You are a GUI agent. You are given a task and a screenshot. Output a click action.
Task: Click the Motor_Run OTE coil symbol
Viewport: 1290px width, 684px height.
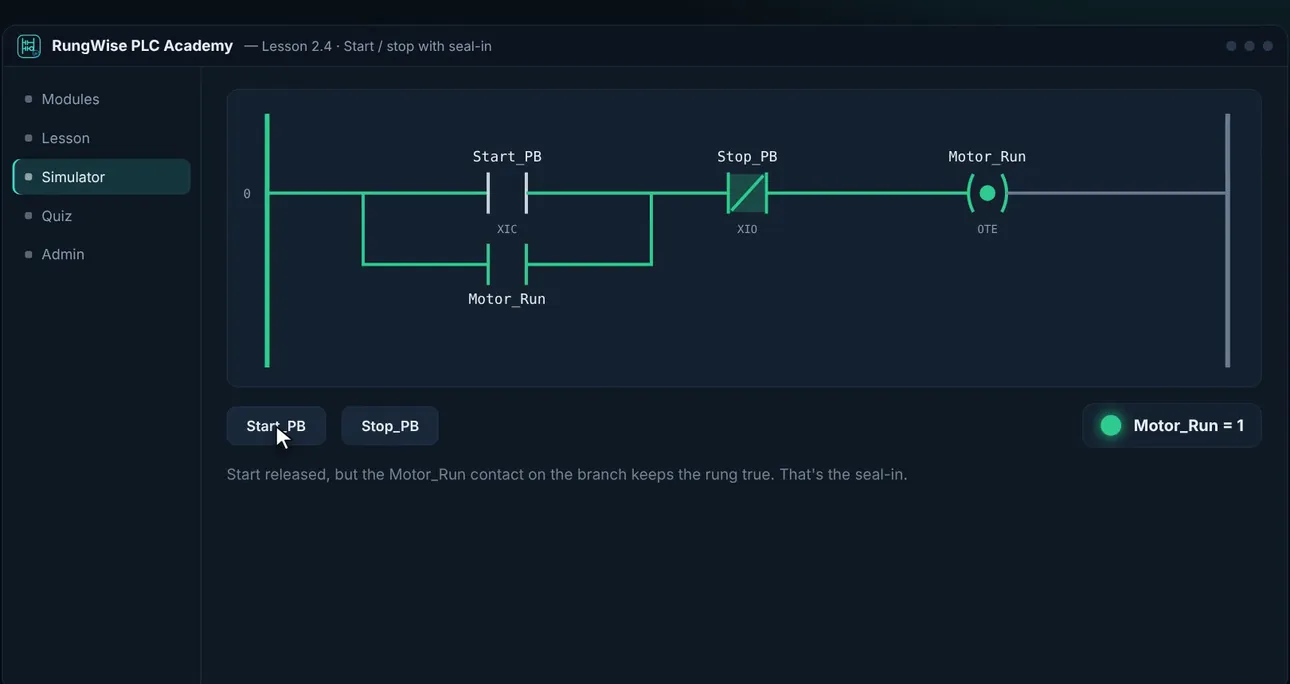click(987, 193)
